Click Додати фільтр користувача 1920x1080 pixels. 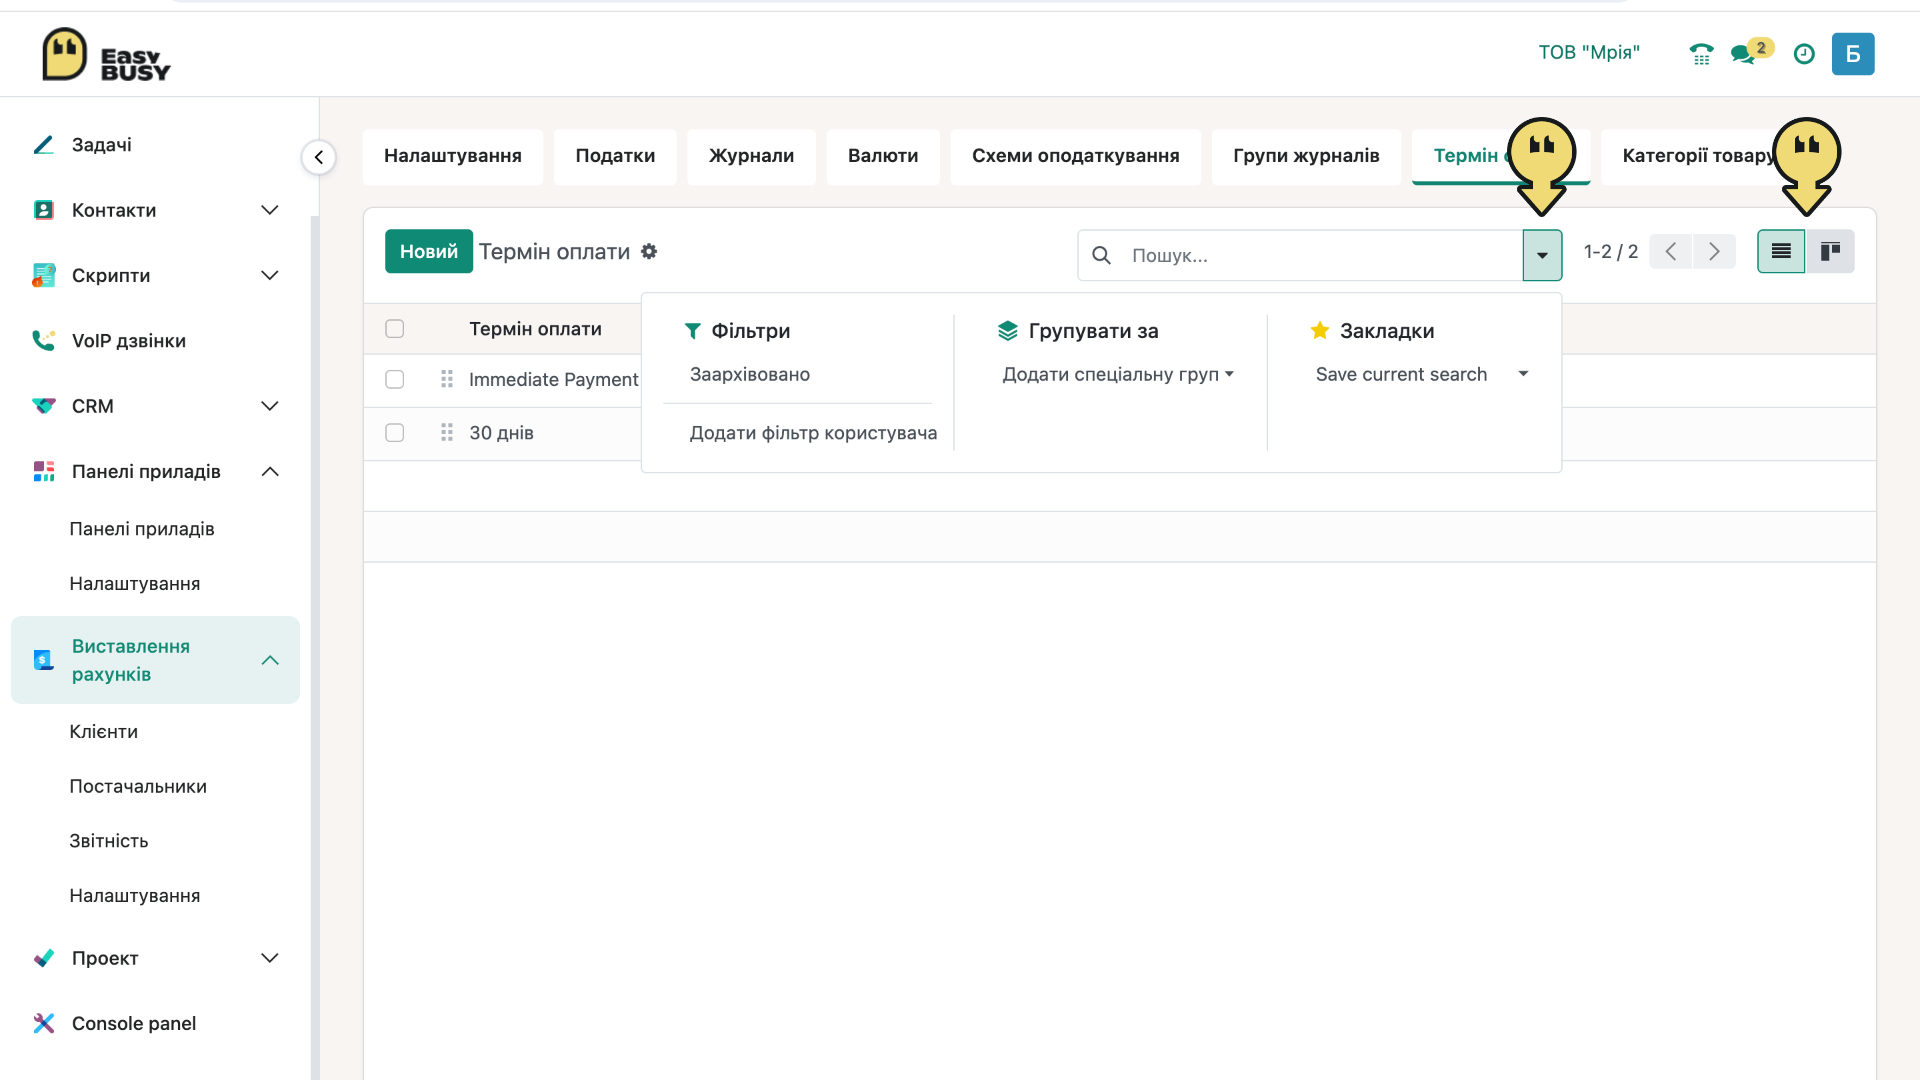(813, 433)
